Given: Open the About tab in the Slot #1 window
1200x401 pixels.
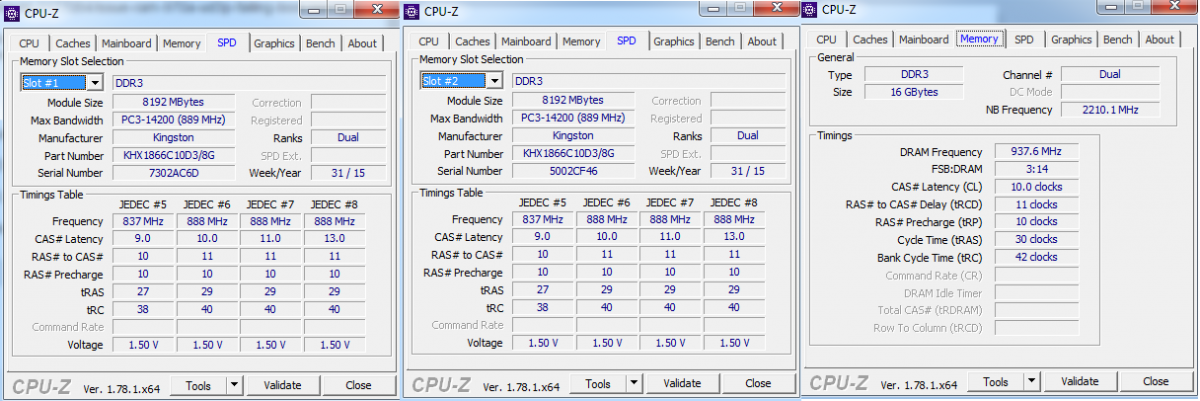Looking at the screenshot, I should (362, 44).
